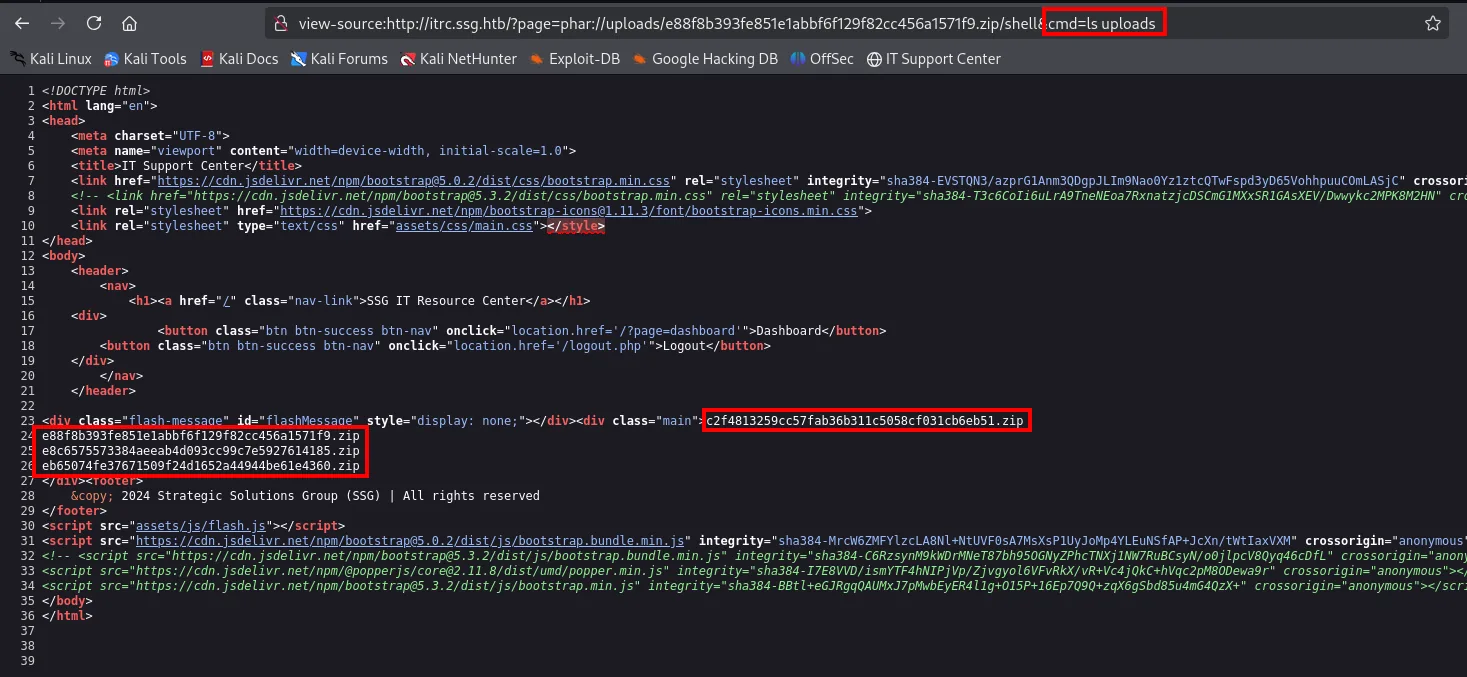This screenshot has width=1467, height=677.
Task: Click the site info icon in the address bar
Action: point(282,23)
